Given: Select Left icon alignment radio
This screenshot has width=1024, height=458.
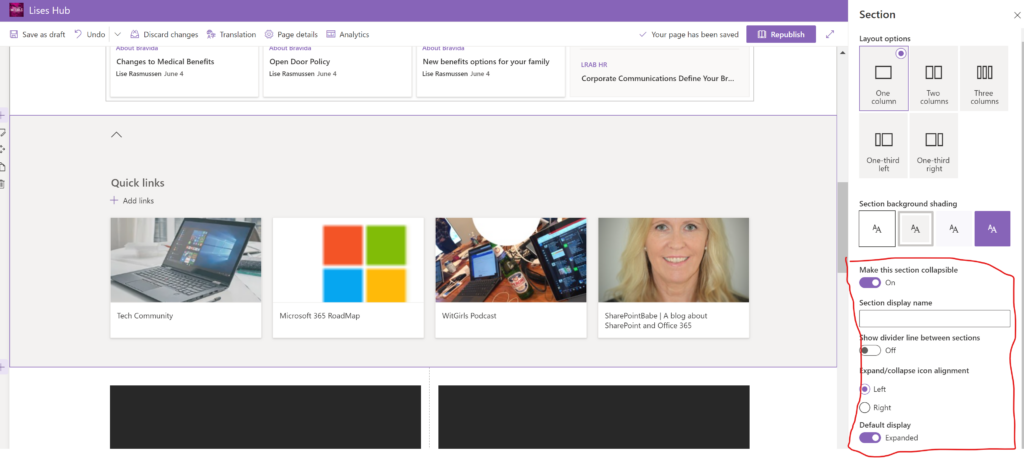Looking at the screenshot, I should [x=865, y=389].
